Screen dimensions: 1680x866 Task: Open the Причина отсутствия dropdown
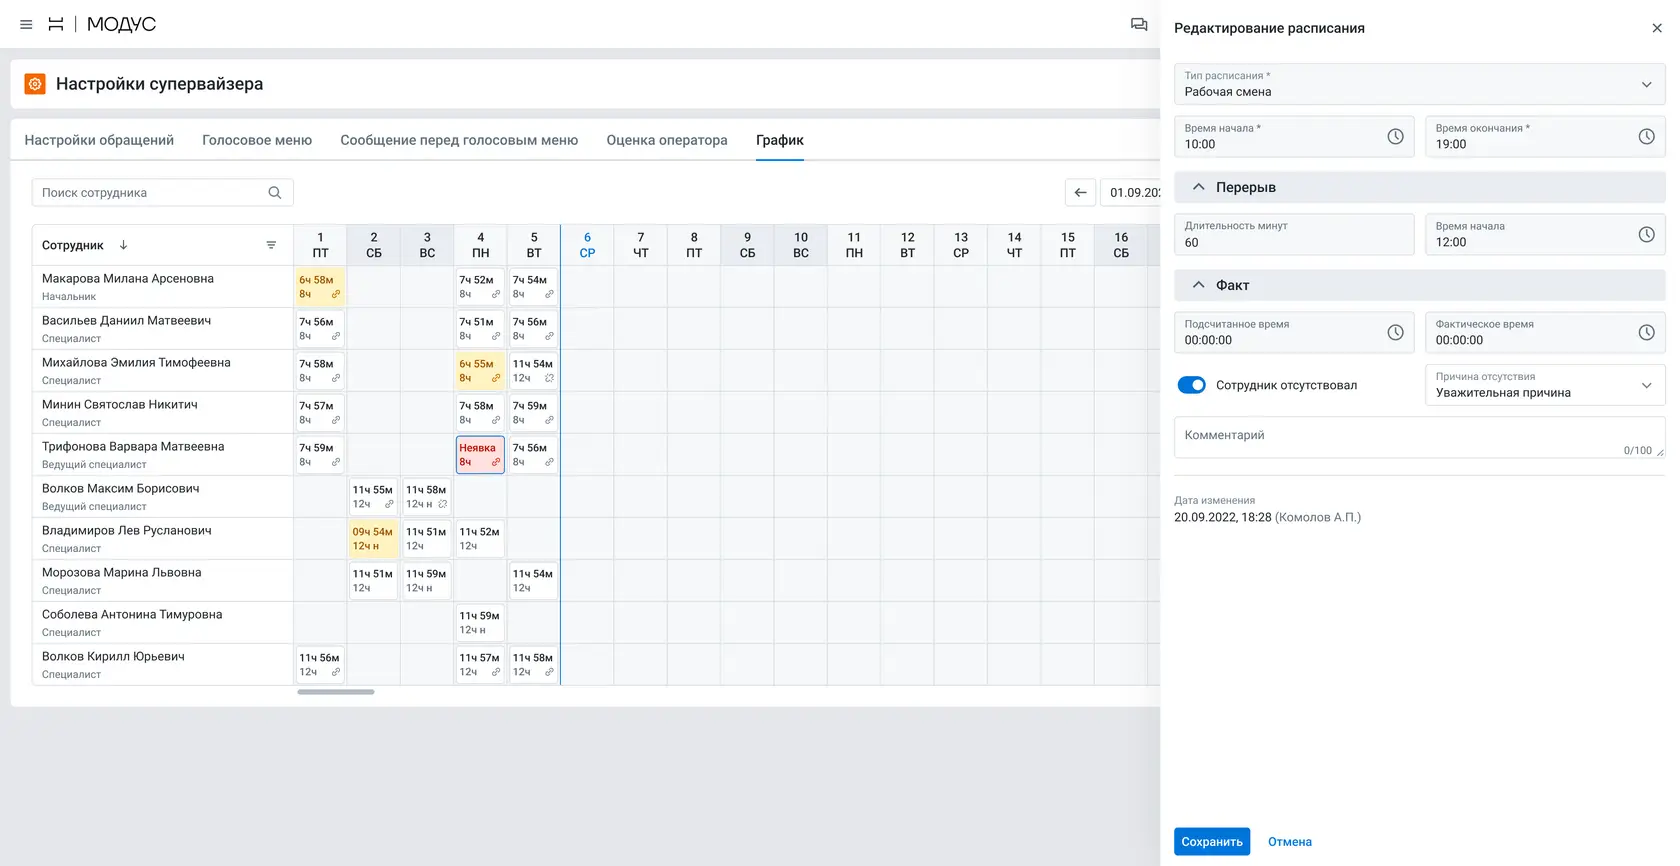click(1545, 385)
